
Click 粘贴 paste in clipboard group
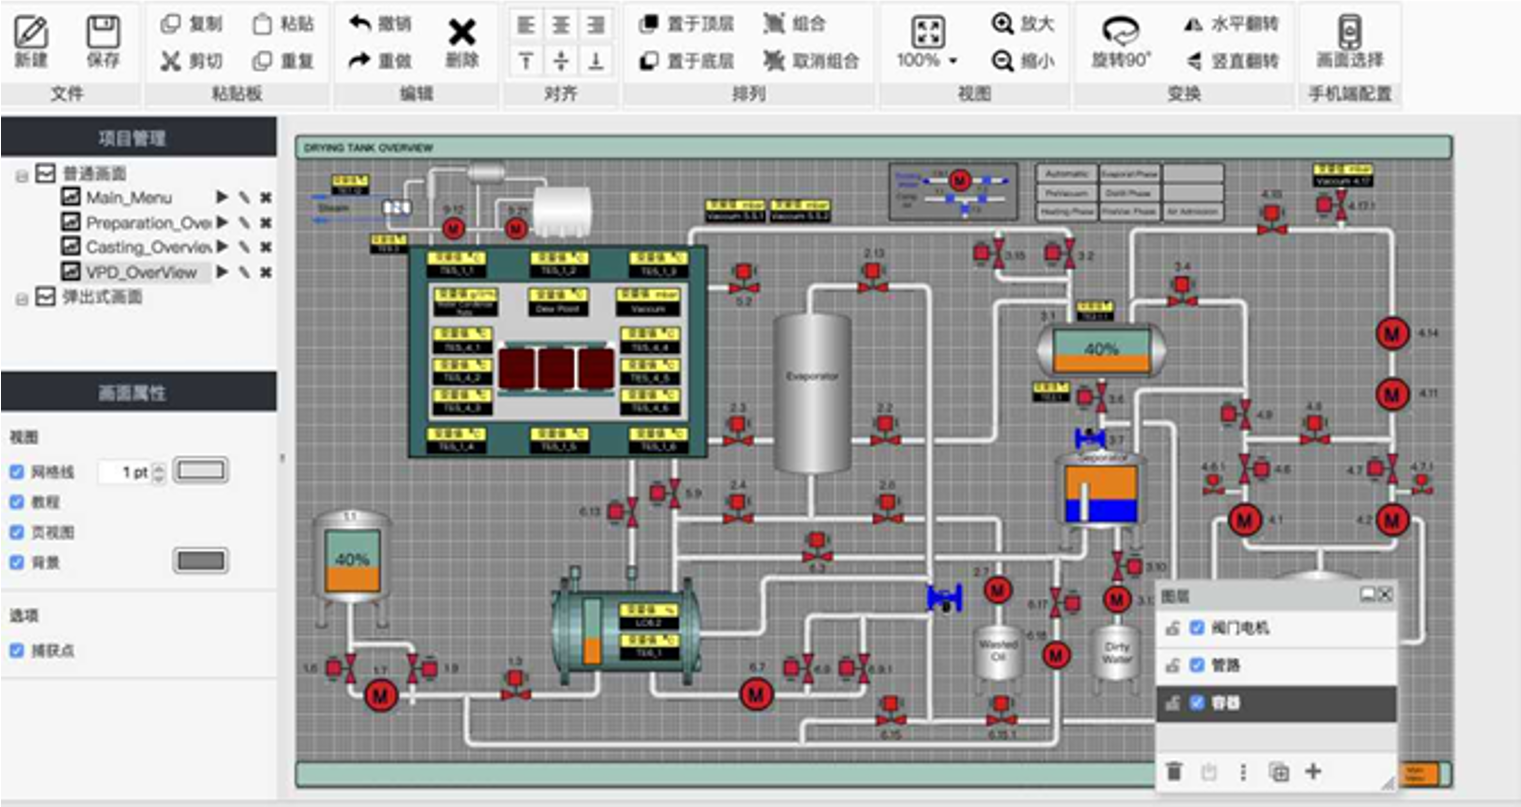(x=282, y=24)
